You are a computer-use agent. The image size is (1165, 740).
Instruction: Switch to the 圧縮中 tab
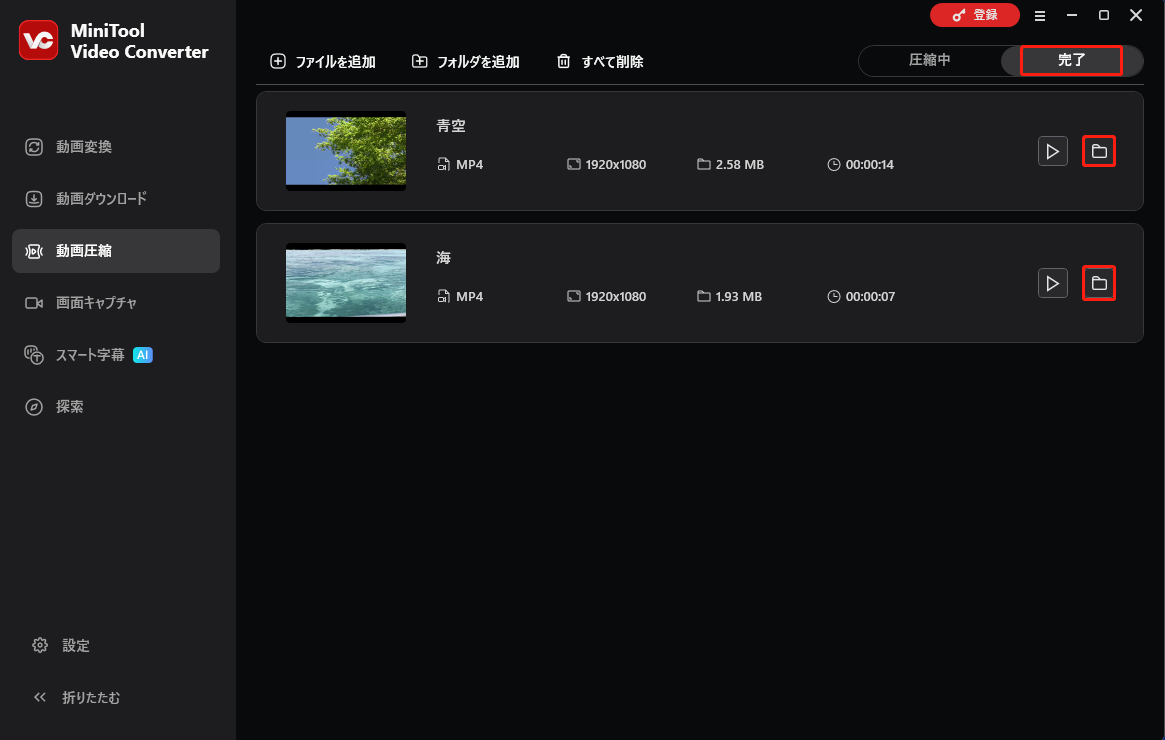[x=930, y=60]
